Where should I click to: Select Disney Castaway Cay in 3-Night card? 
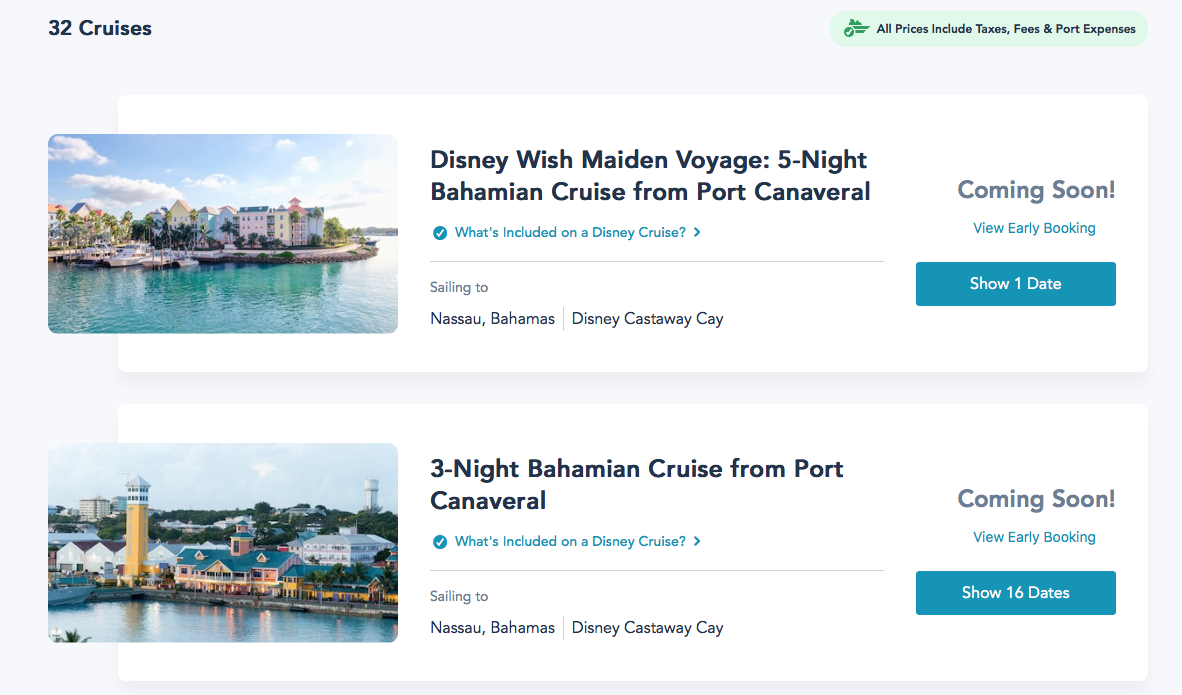point(647,628)
